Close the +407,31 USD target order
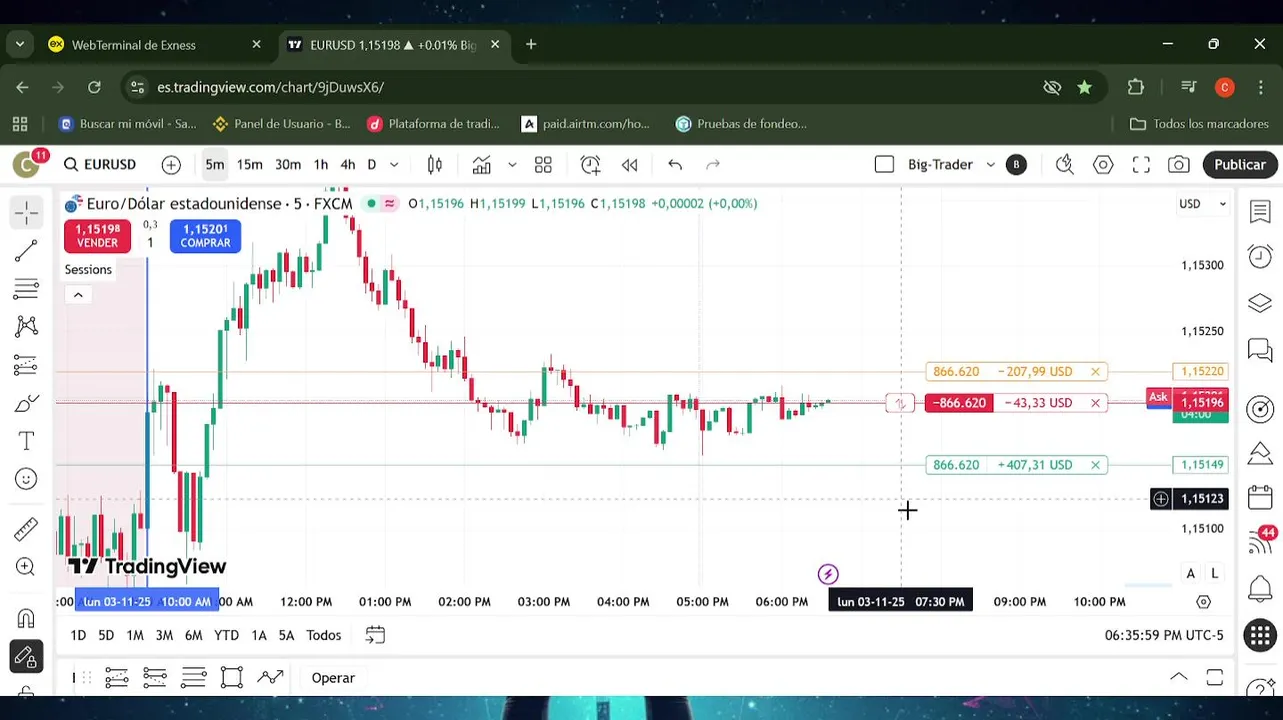The height and width of the screenshot is (720, 1283). (1095, 465)
